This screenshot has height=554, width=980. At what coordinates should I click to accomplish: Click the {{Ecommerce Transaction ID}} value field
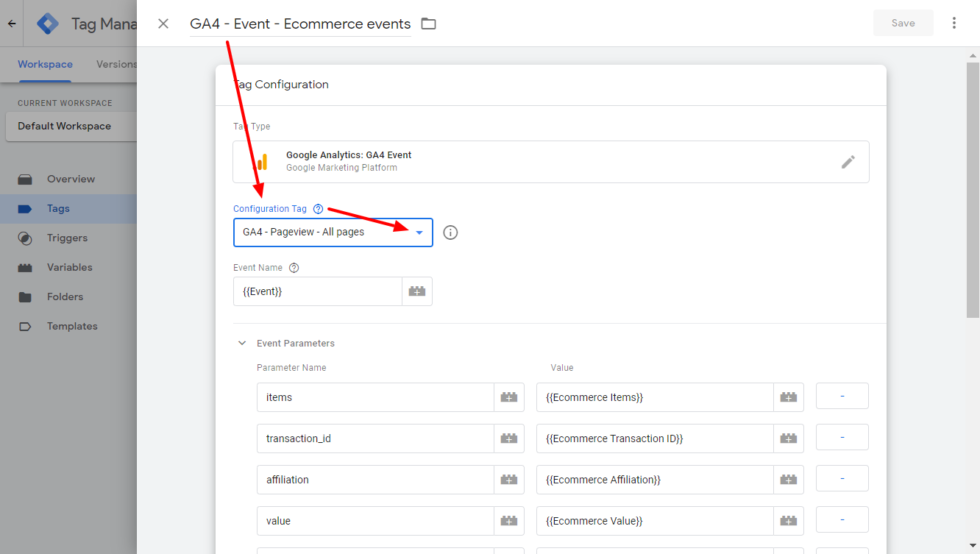[654, 439]
